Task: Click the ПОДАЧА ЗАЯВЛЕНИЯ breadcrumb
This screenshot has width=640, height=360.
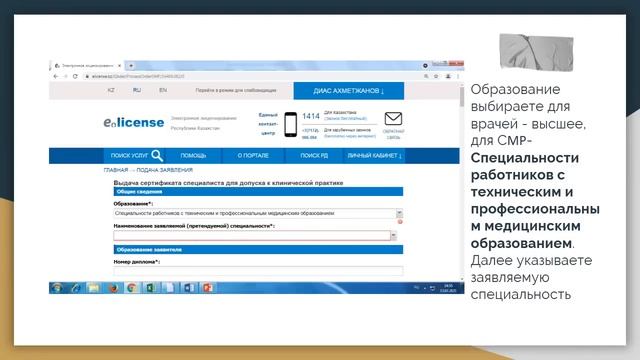Action: pyautogui.click(x=164, y=170)
